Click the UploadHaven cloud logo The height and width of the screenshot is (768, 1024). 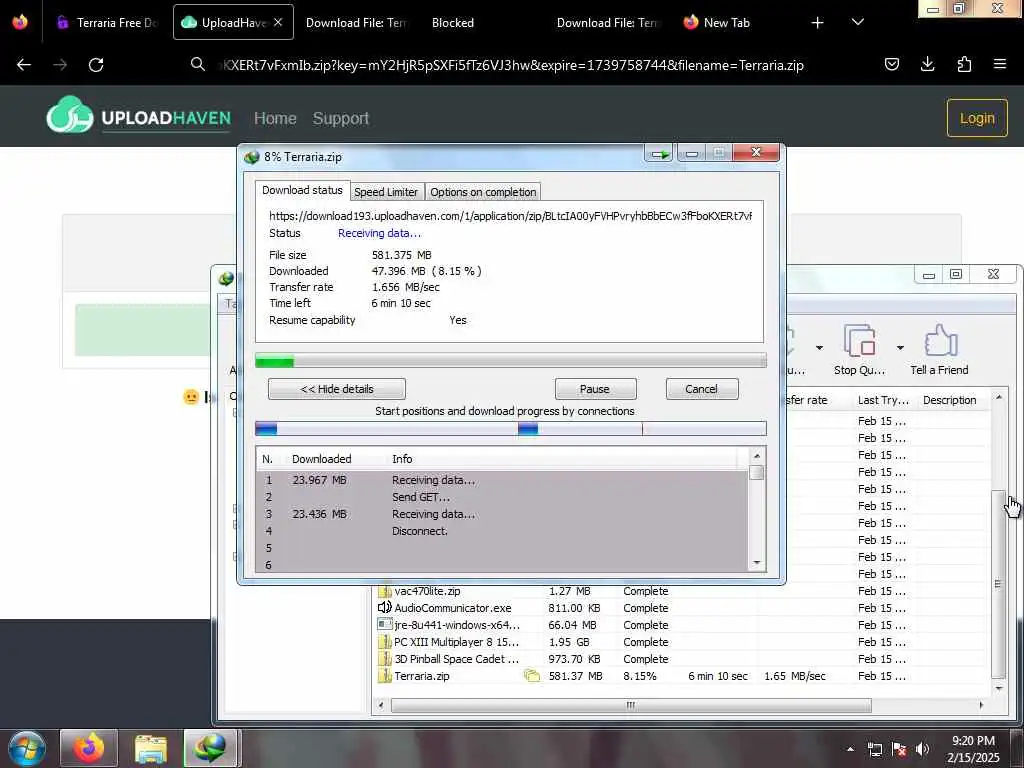[70, 116]
